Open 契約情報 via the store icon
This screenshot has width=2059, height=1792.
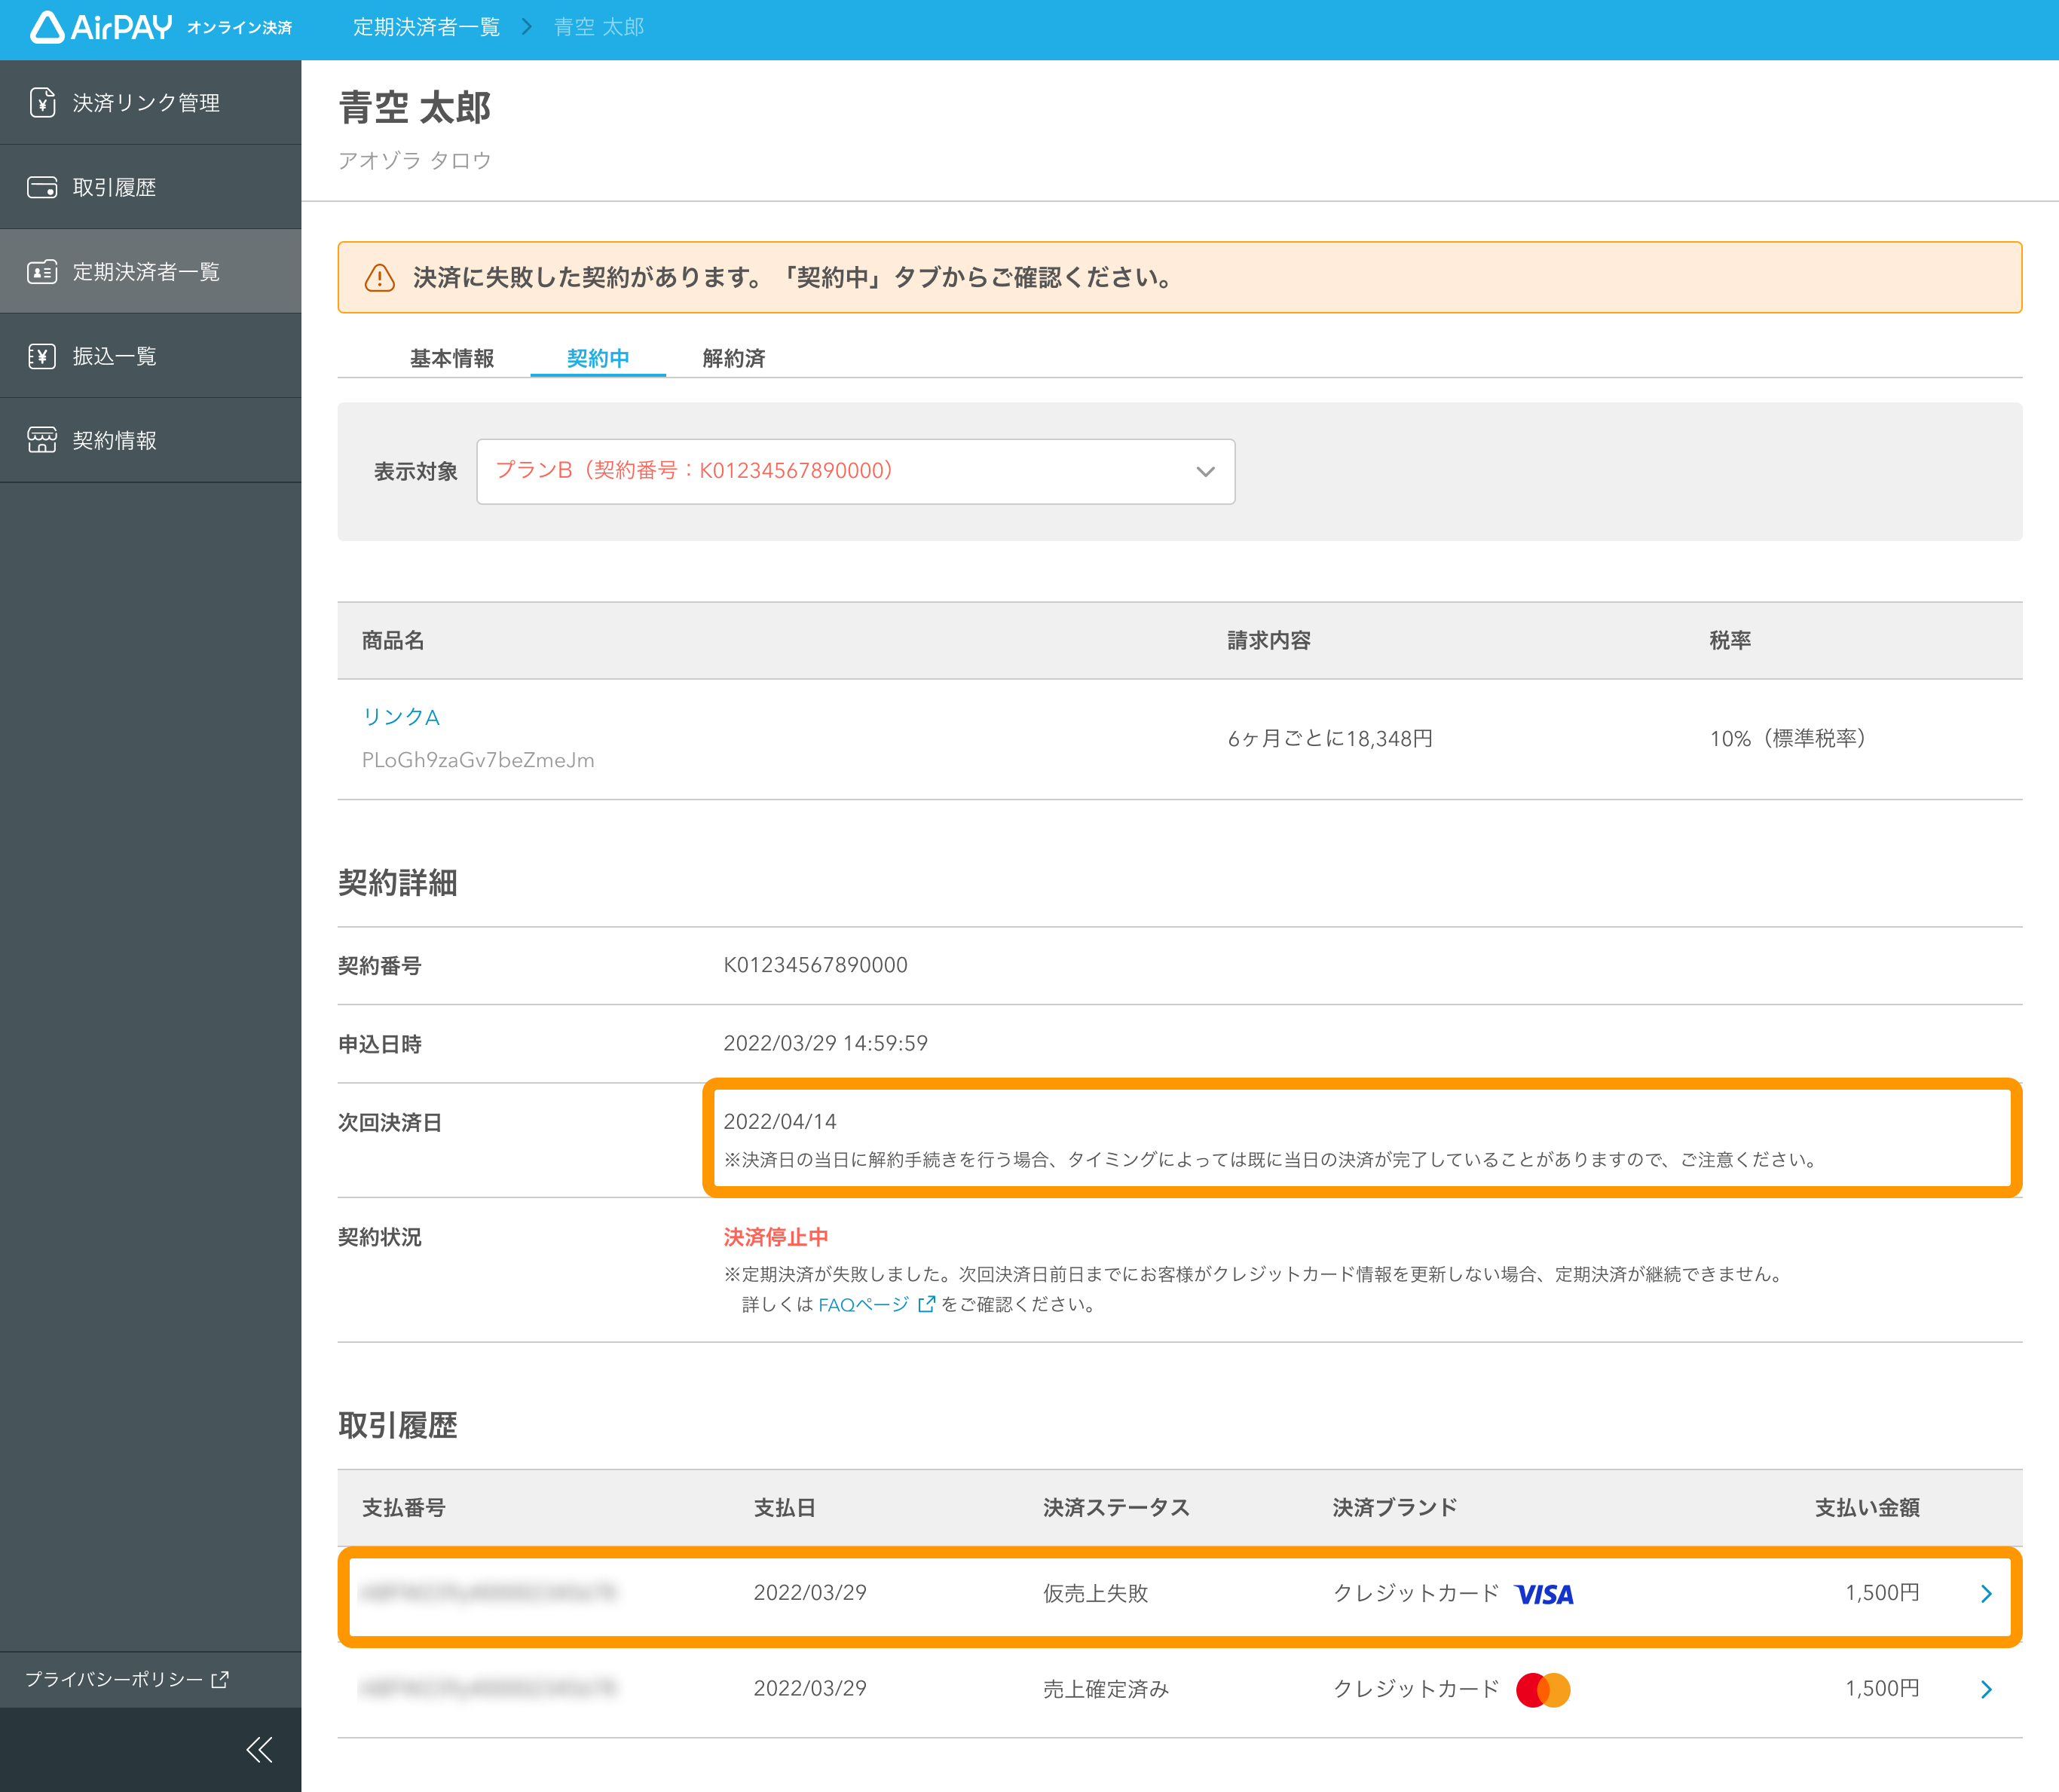[42, 440]
